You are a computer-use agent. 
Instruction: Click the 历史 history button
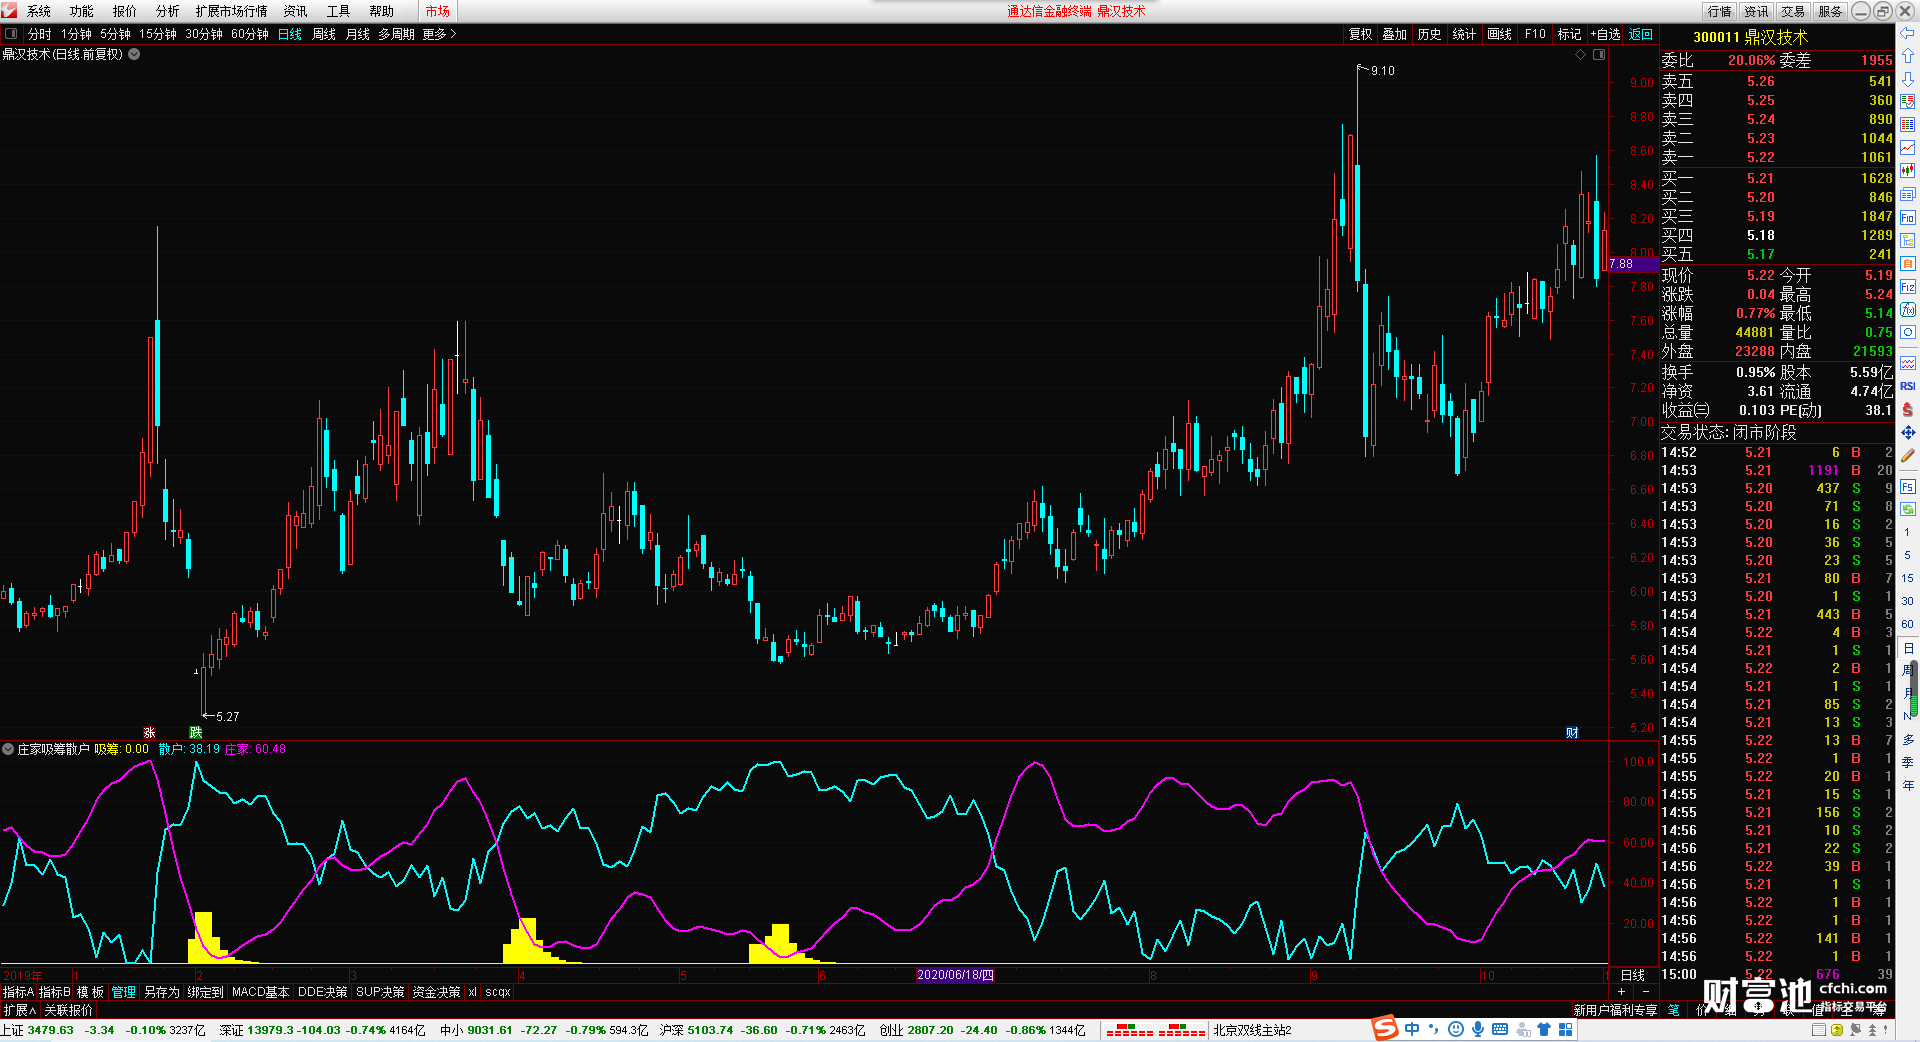pos(1429,34)
